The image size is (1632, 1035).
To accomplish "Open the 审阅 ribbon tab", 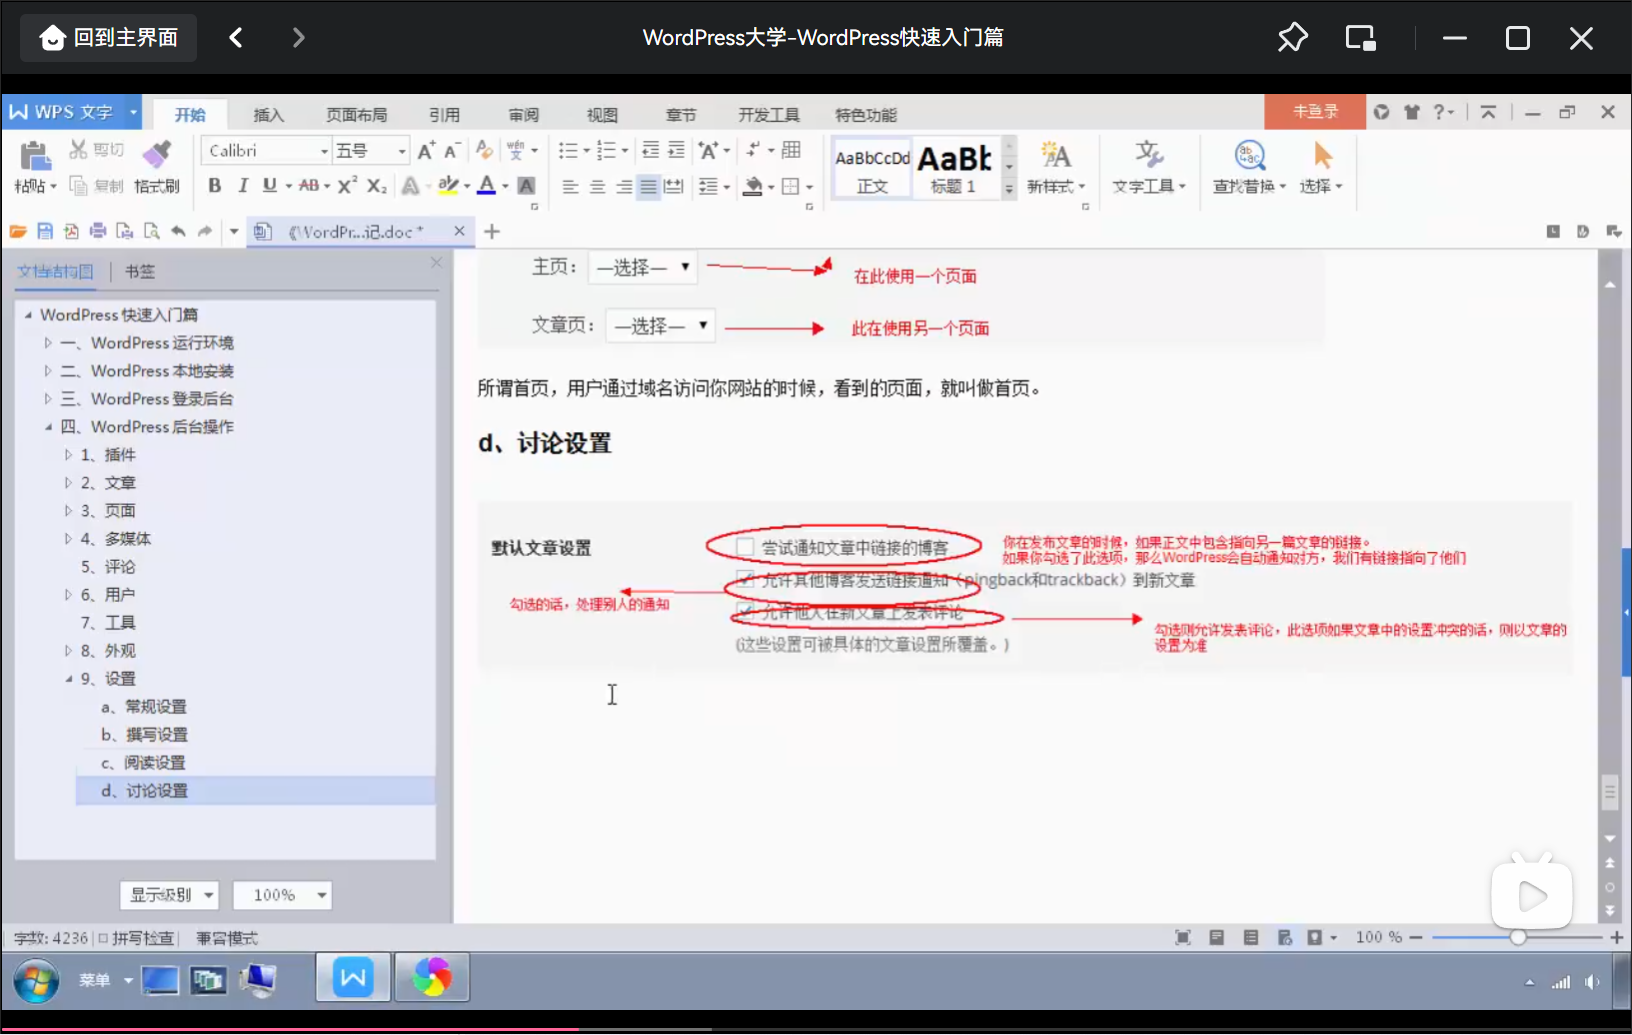I will click(523, 115).
